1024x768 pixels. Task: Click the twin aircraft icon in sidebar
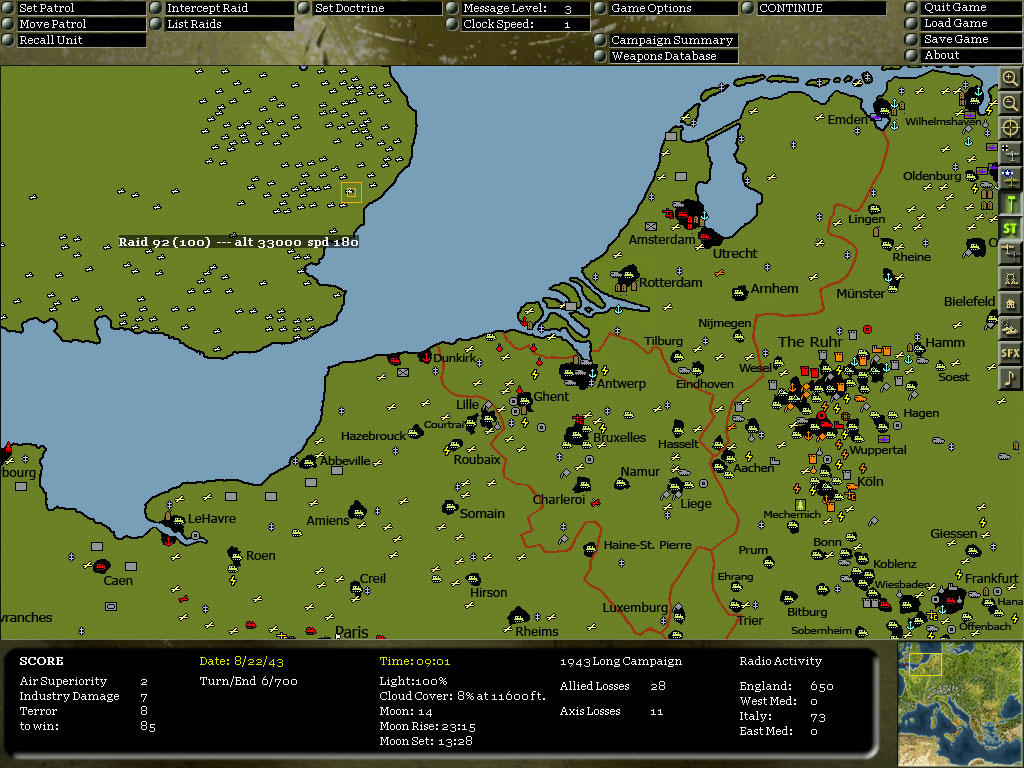[1010, 253]
